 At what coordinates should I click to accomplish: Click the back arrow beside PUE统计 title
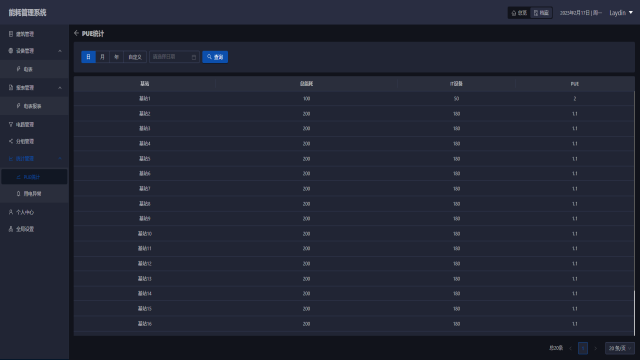tap(76, 33)
